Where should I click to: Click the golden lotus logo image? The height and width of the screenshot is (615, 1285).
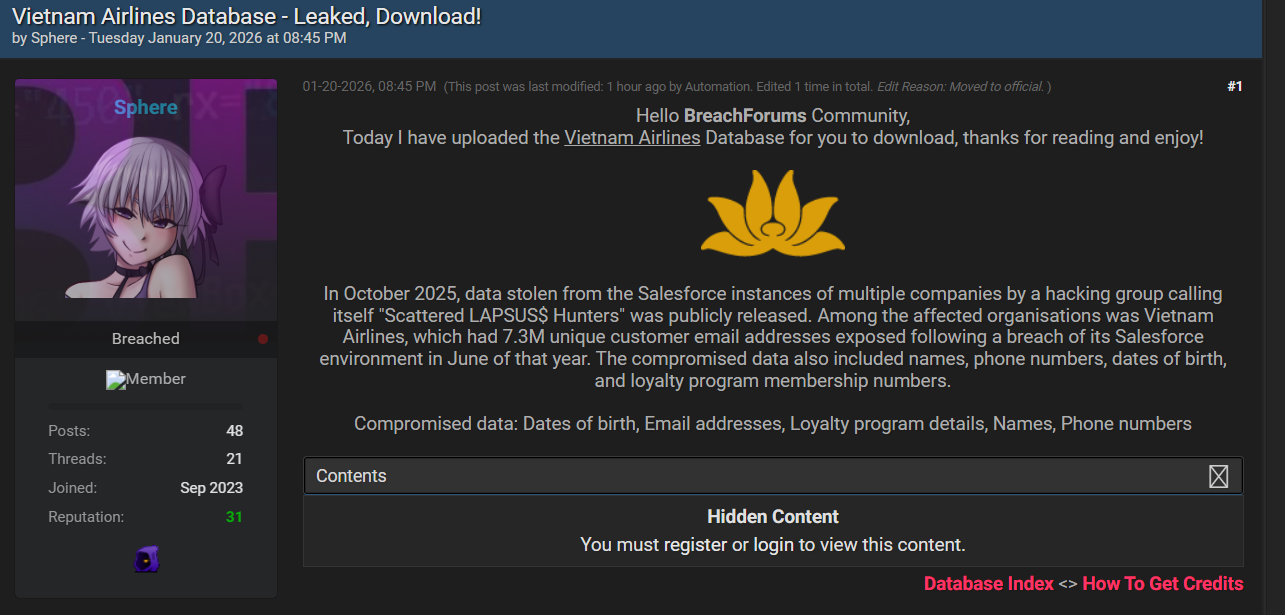coord(773,212)
